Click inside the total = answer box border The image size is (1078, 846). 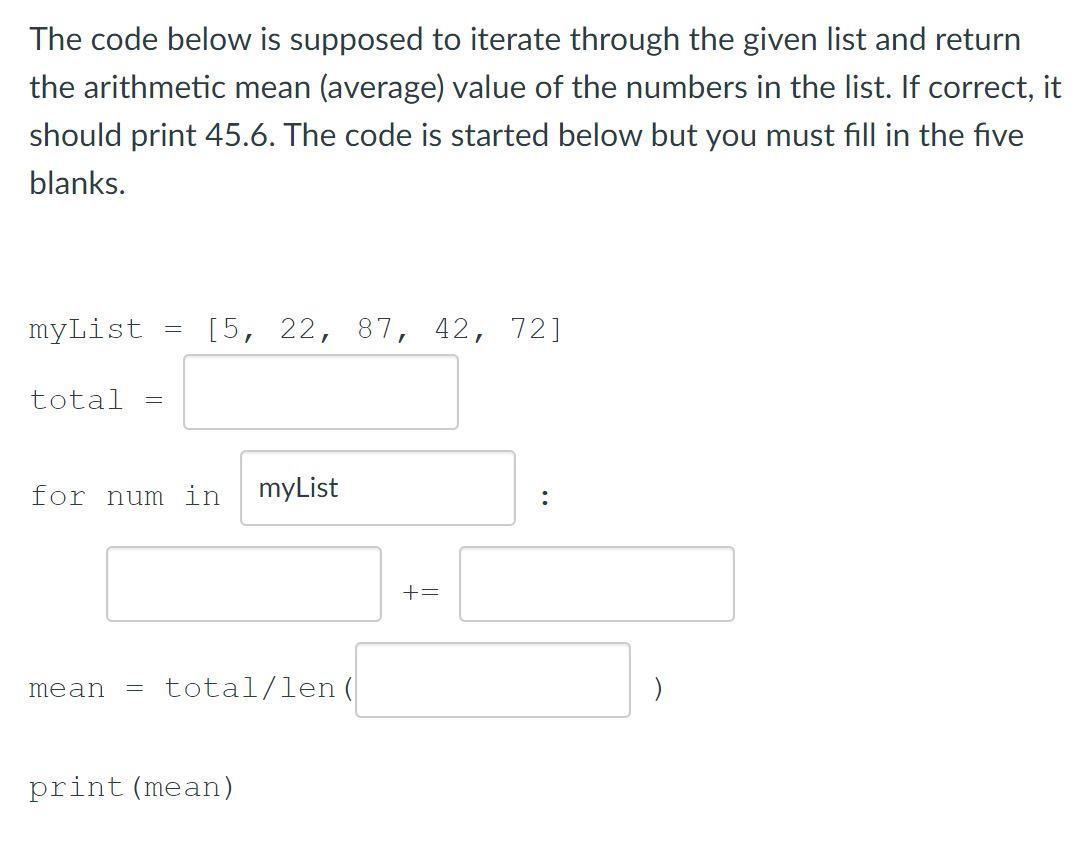coord(320,392)
